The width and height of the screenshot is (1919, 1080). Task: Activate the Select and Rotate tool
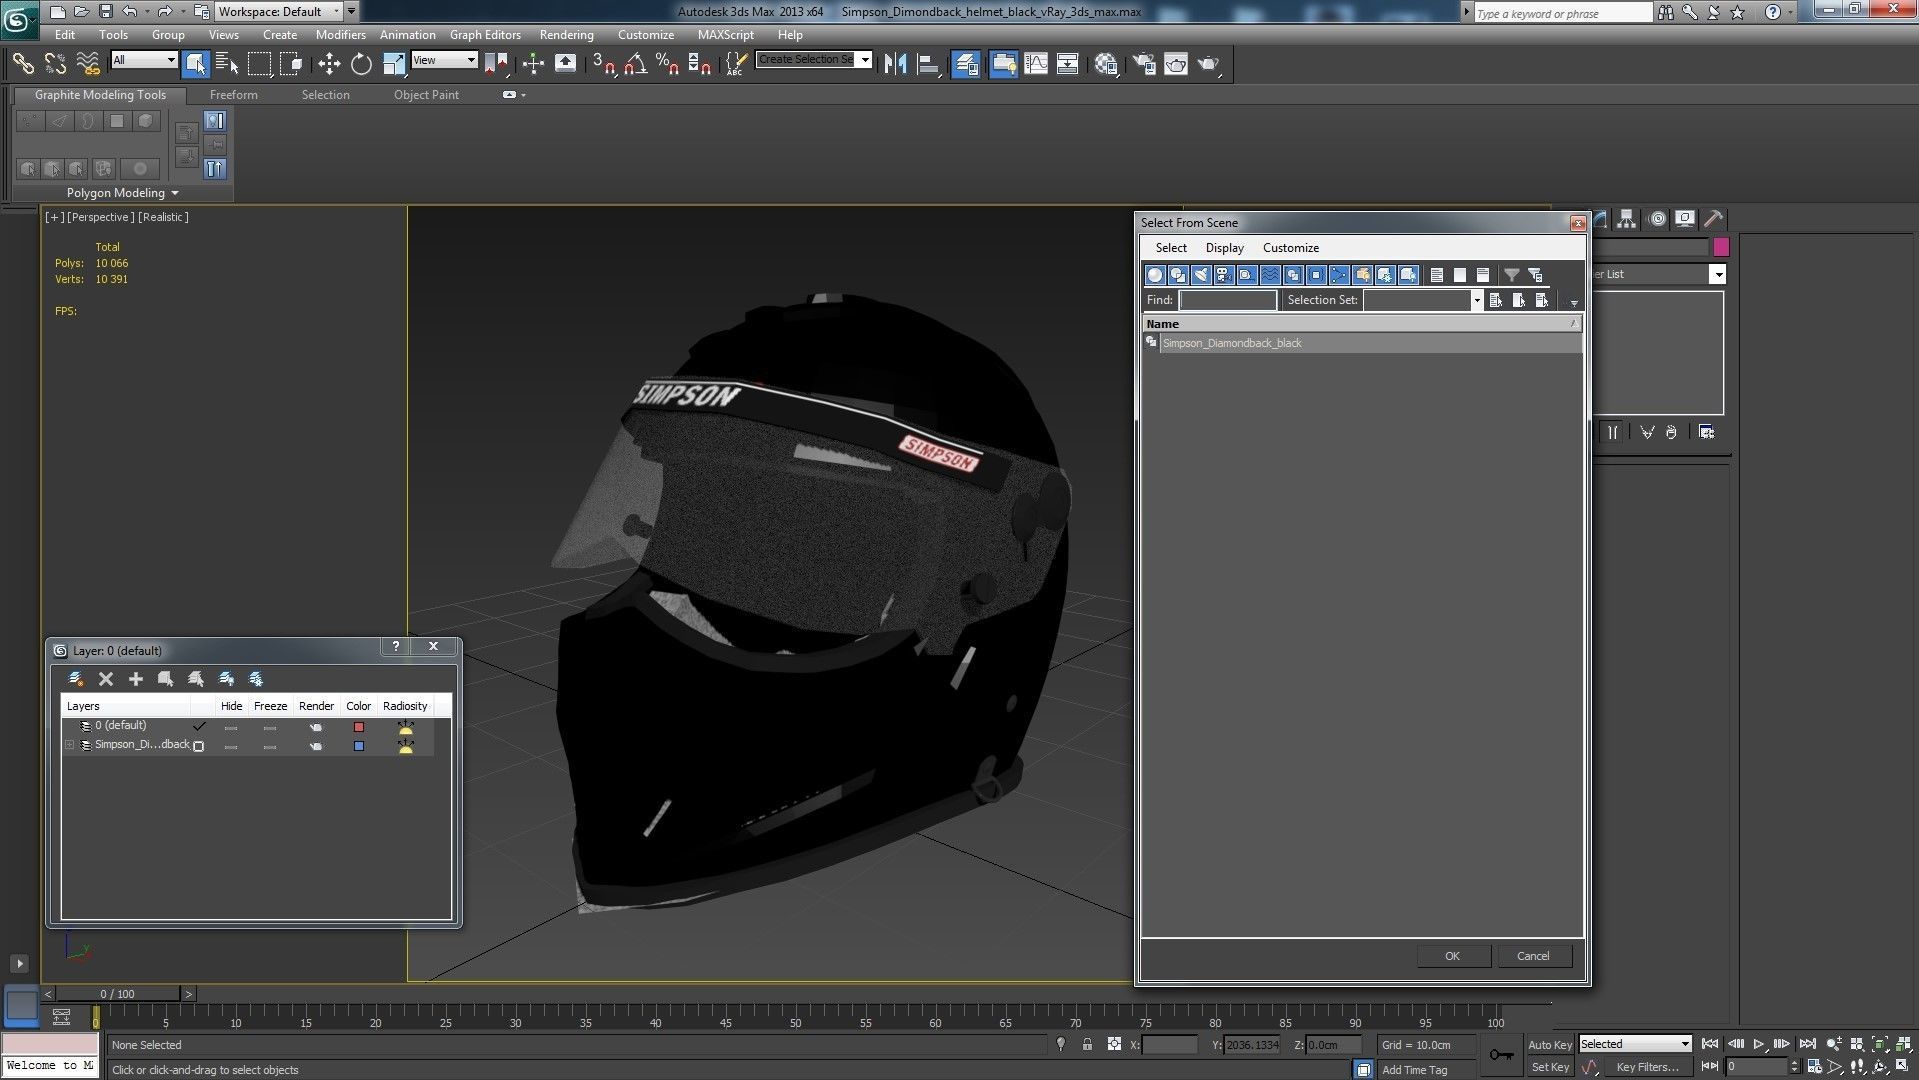coord(361,64)
